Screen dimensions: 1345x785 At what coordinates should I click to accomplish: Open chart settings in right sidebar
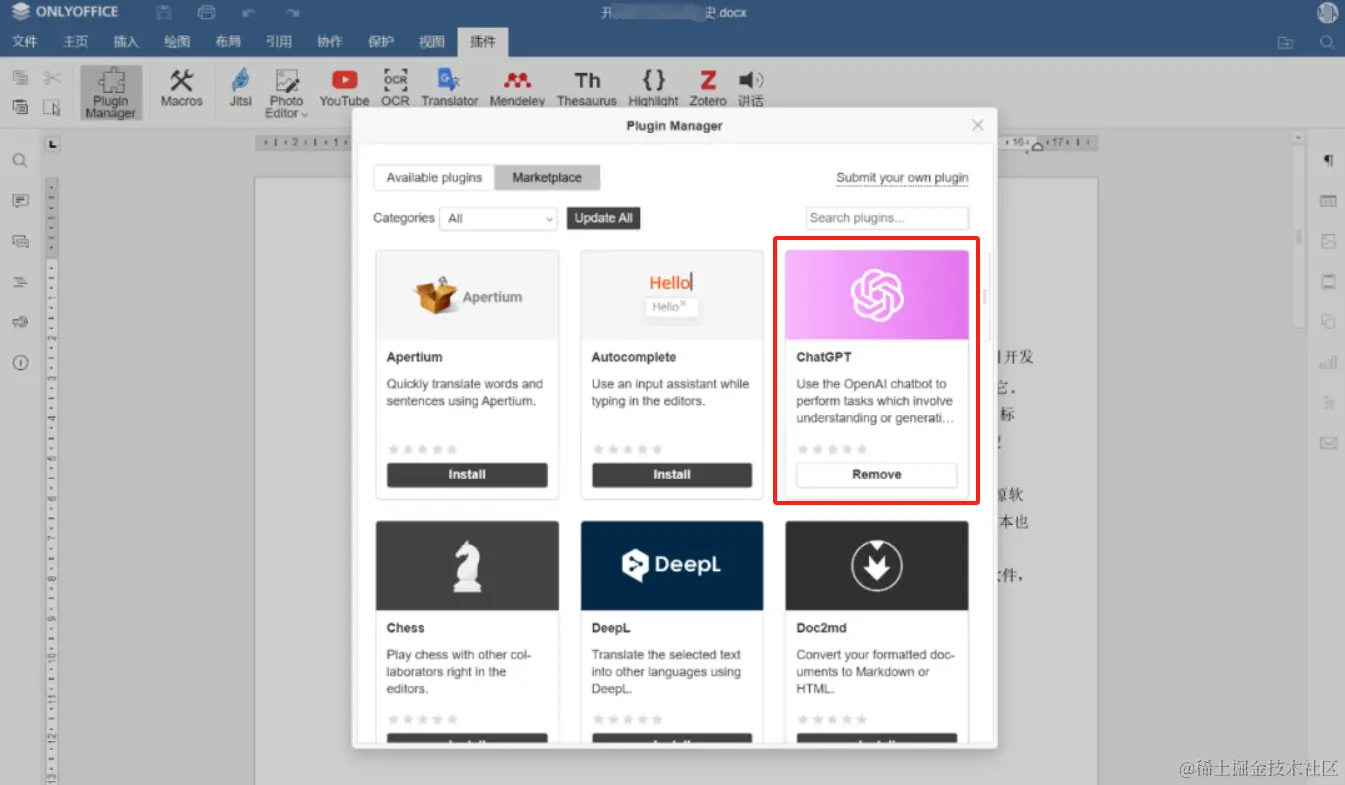1329,363
